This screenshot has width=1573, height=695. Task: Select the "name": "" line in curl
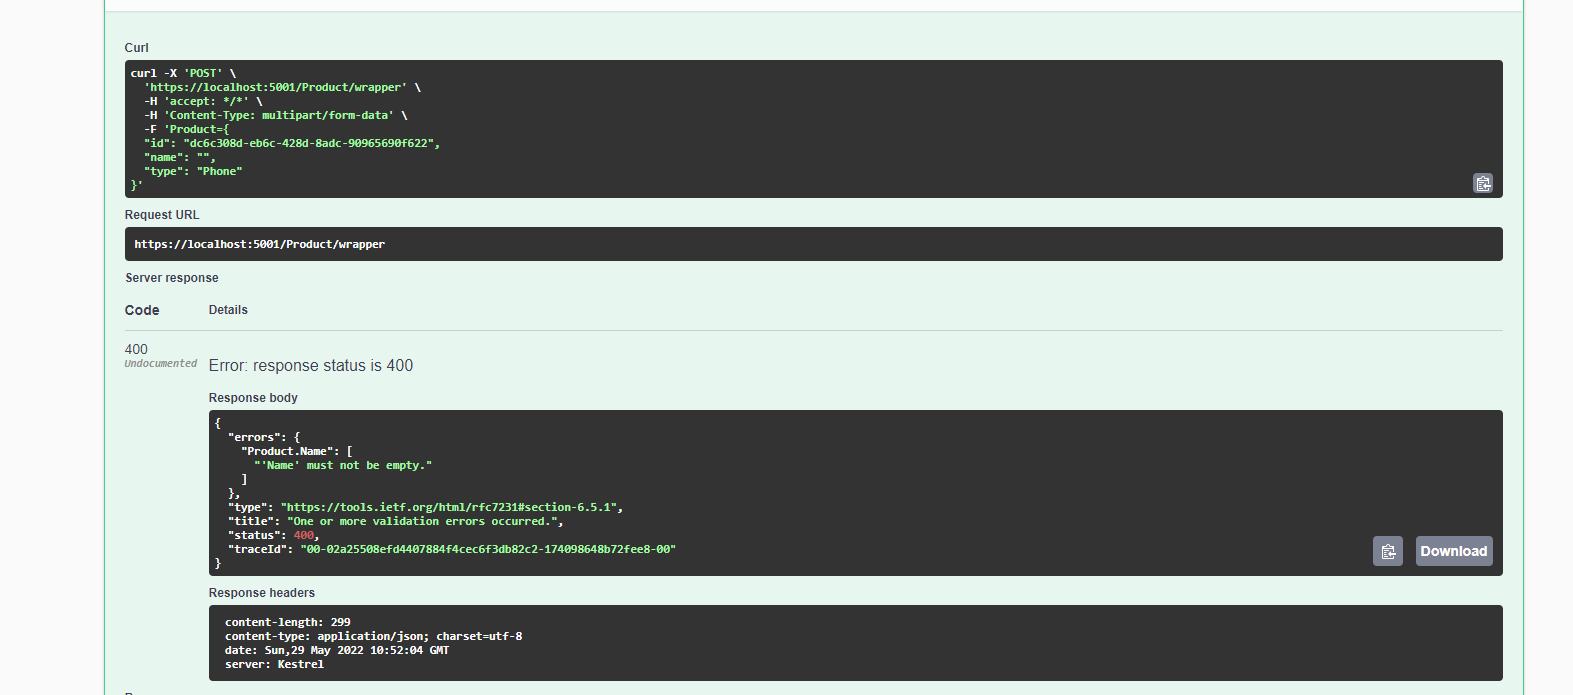[180, 157]
